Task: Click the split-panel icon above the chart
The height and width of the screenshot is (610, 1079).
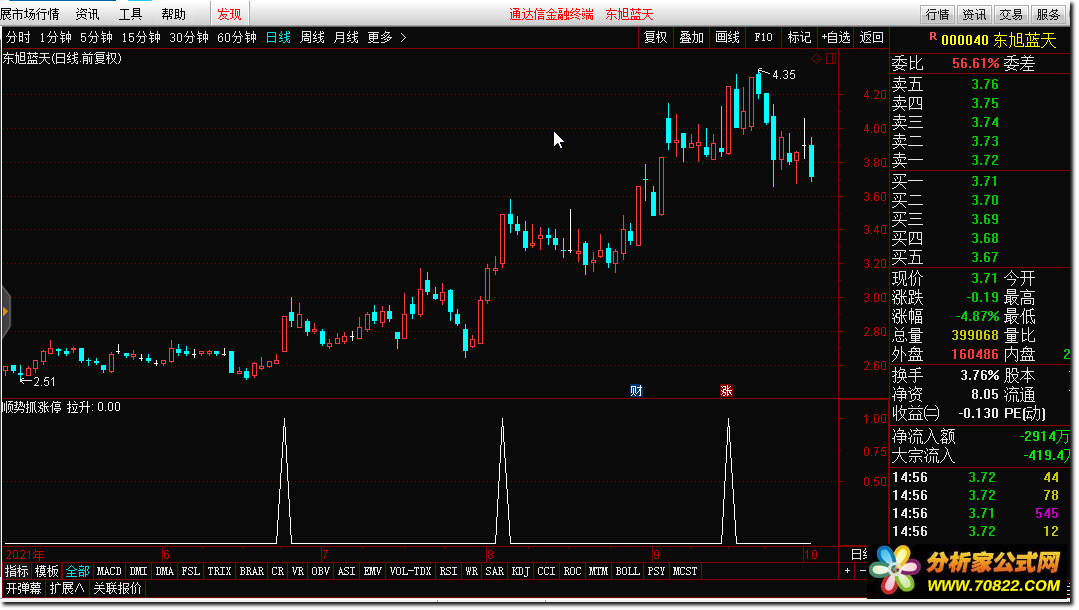Action: point(831,59)
